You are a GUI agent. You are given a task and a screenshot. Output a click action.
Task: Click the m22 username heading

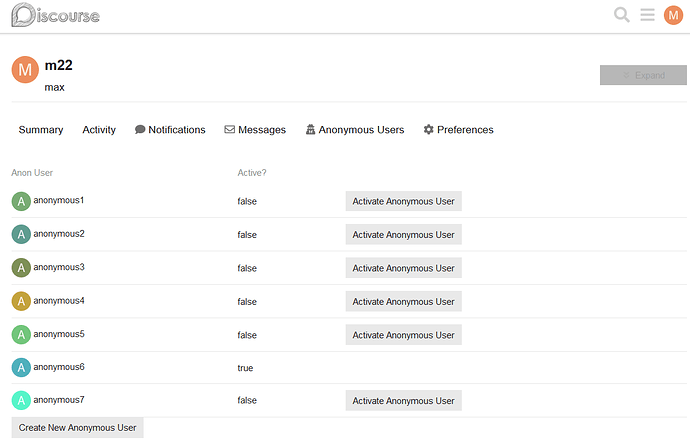coord(59,65)
